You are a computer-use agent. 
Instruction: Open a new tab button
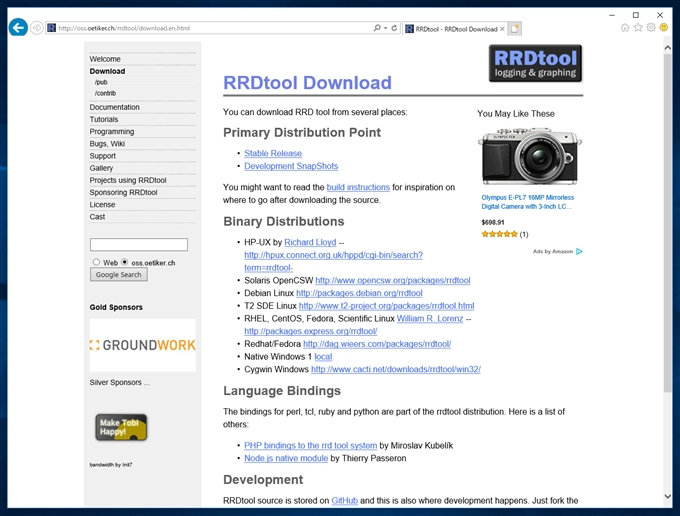[515, 29]
